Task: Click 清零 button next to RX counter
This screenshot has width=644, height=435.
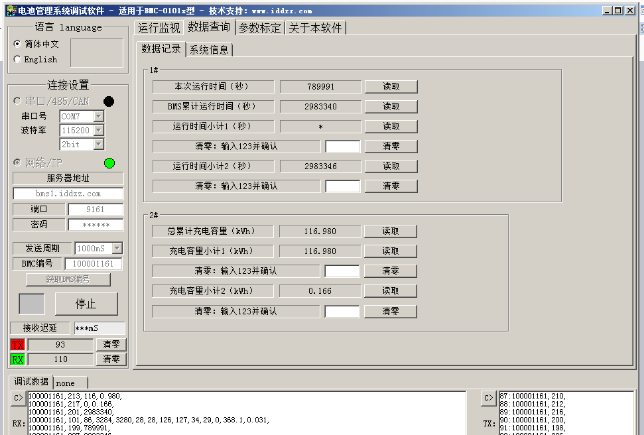Action: (111, 359)
